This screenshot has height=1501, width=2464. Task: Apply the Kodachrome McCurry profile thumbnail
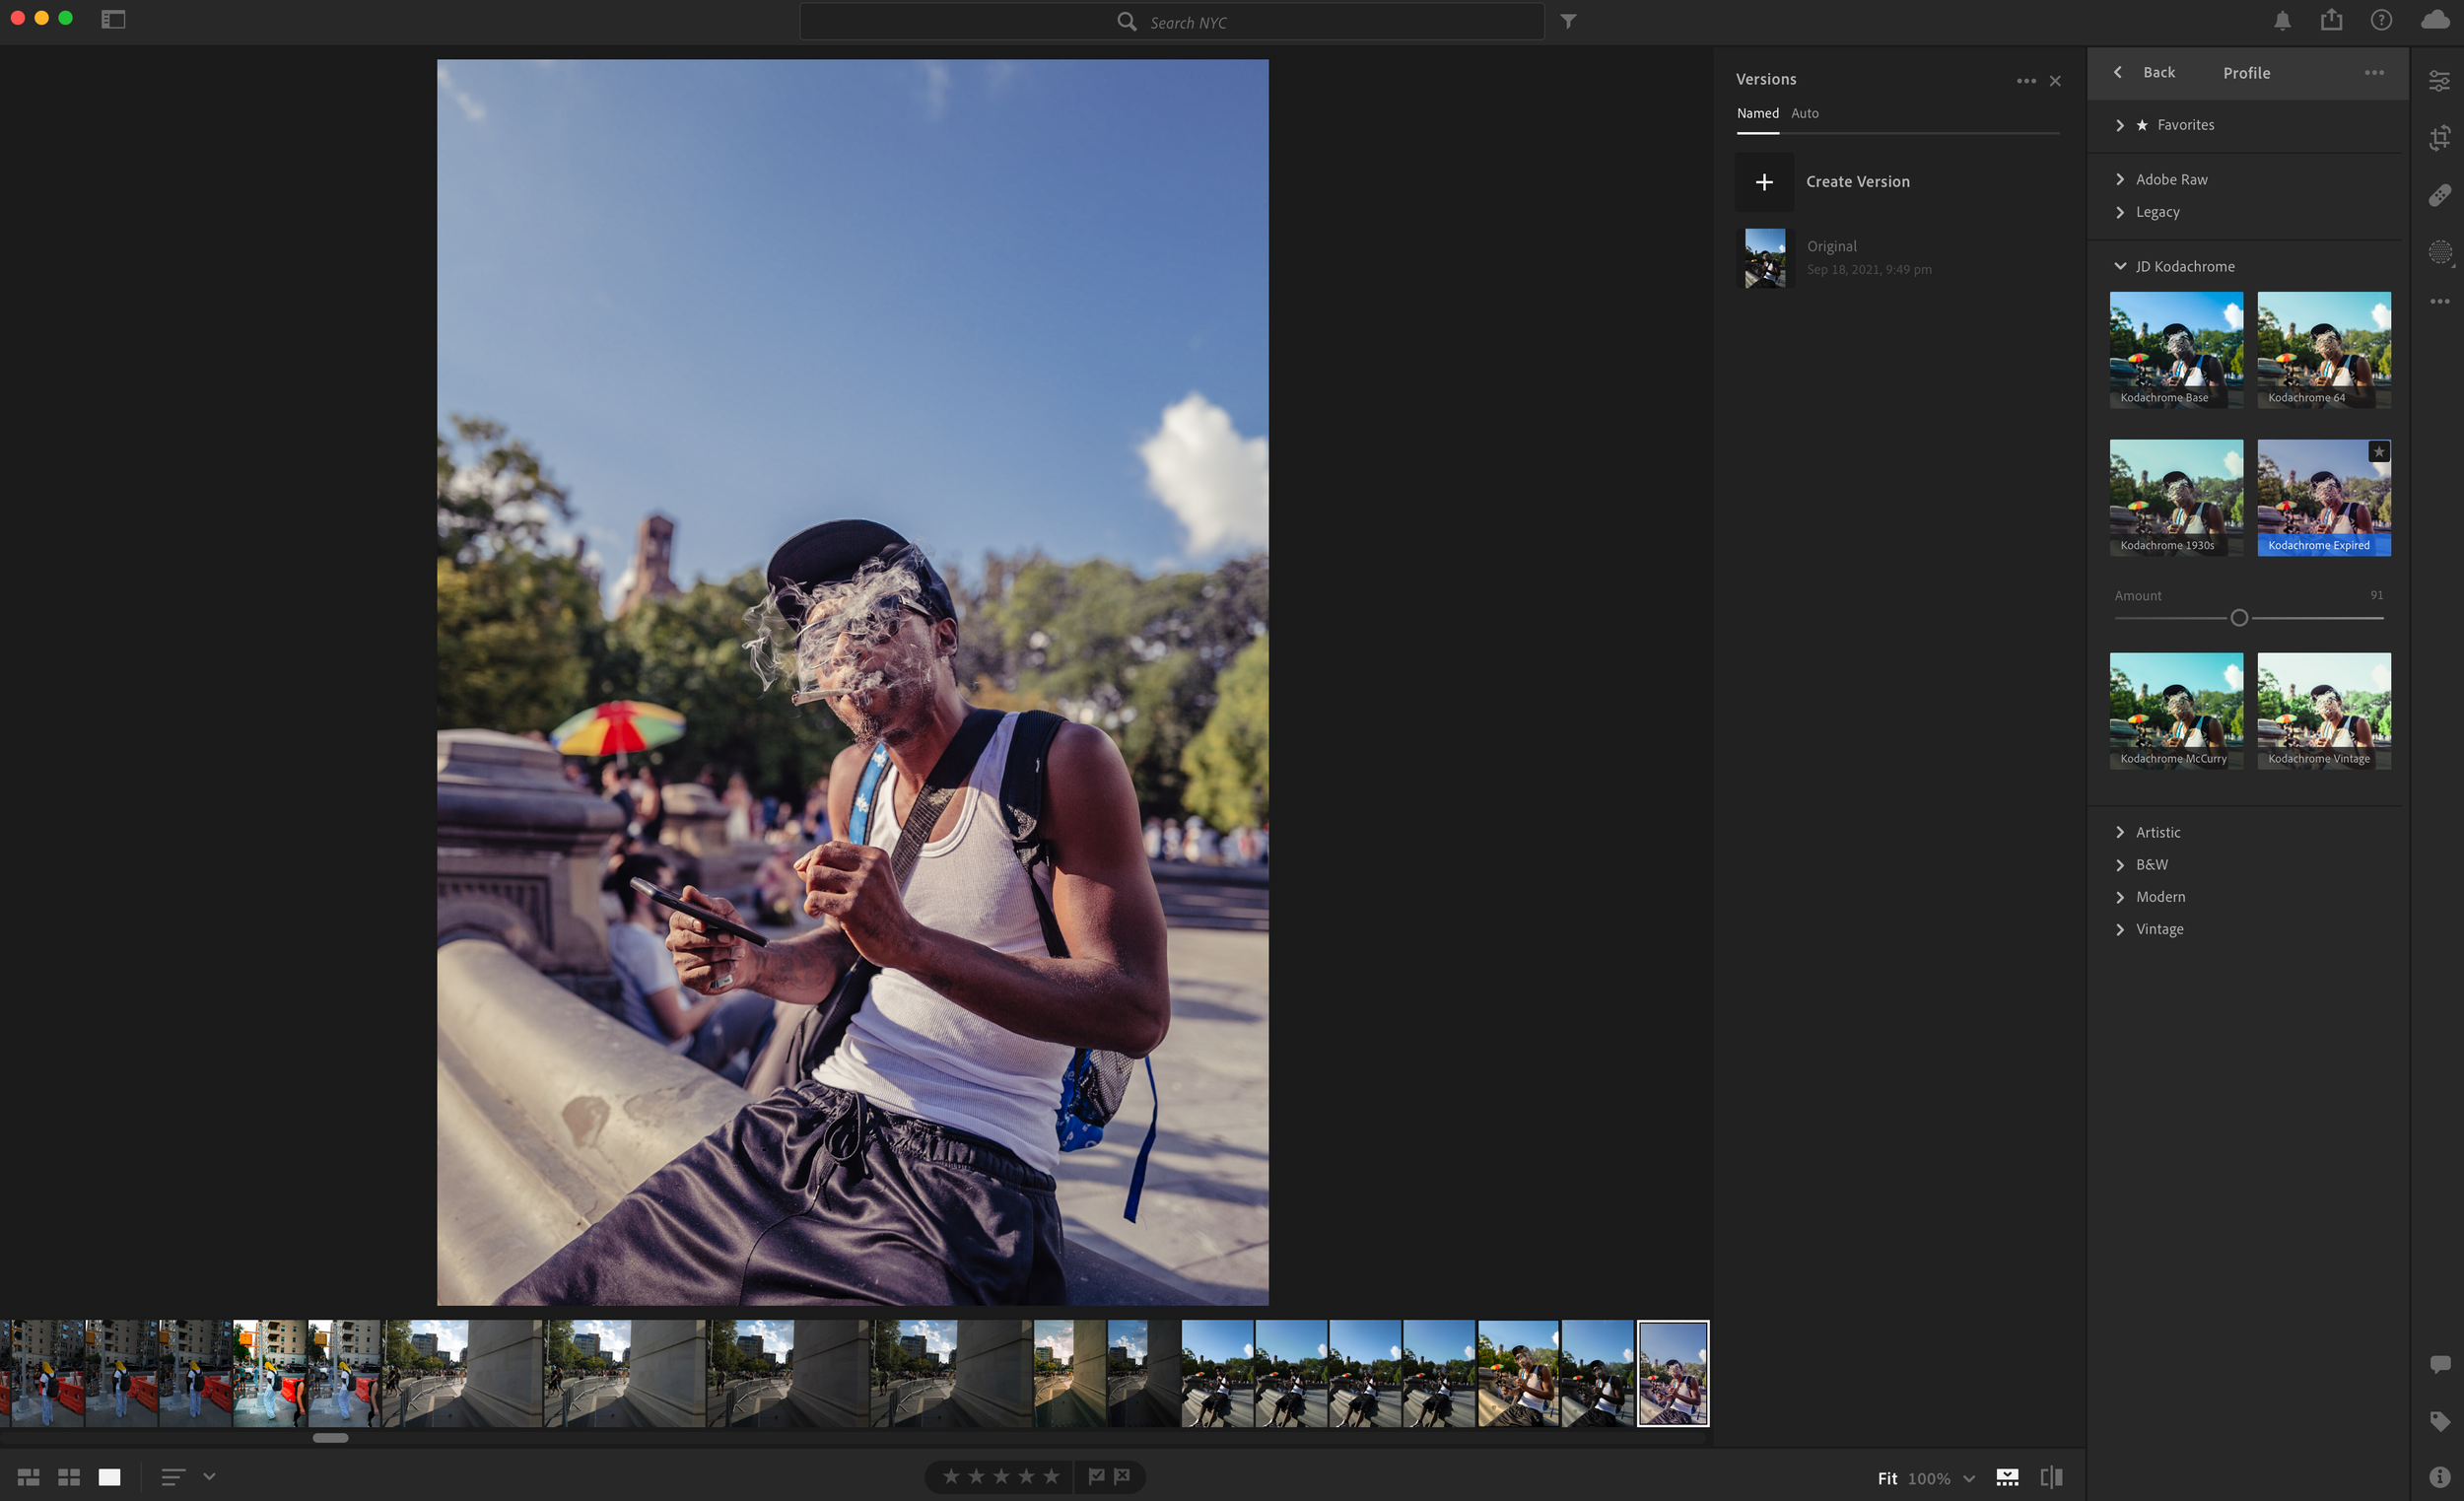point(2176,708)
